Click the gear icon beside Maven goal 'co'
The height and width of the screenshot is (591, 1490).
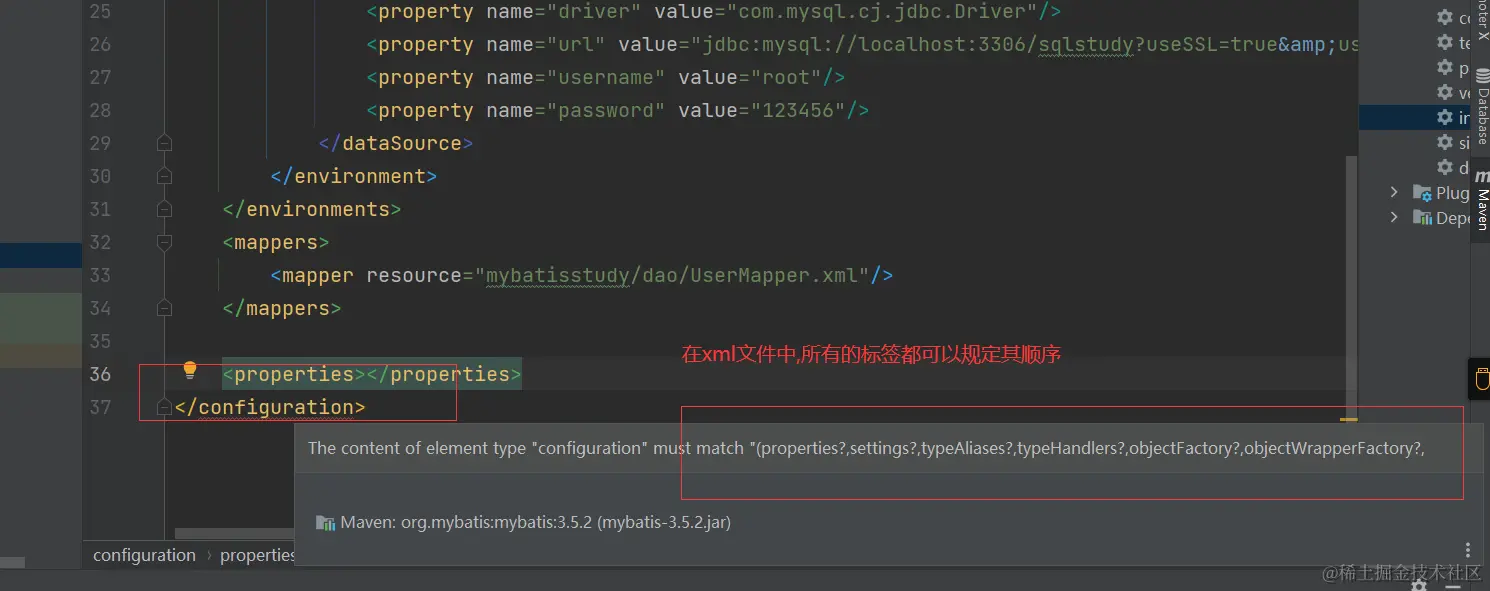(x=1445, y=17)
